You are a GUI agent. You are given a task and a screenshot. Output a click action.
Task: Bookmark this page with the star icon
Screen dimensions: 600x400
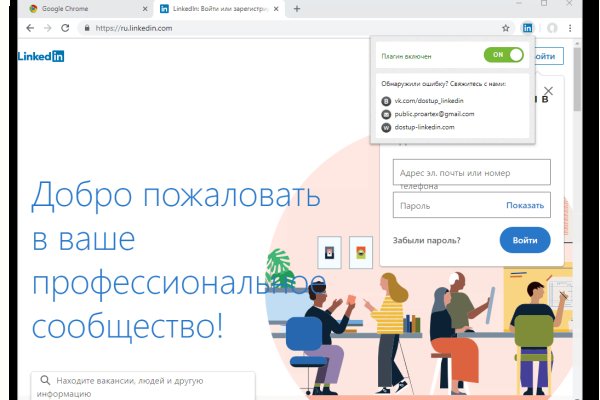[506, 28]
